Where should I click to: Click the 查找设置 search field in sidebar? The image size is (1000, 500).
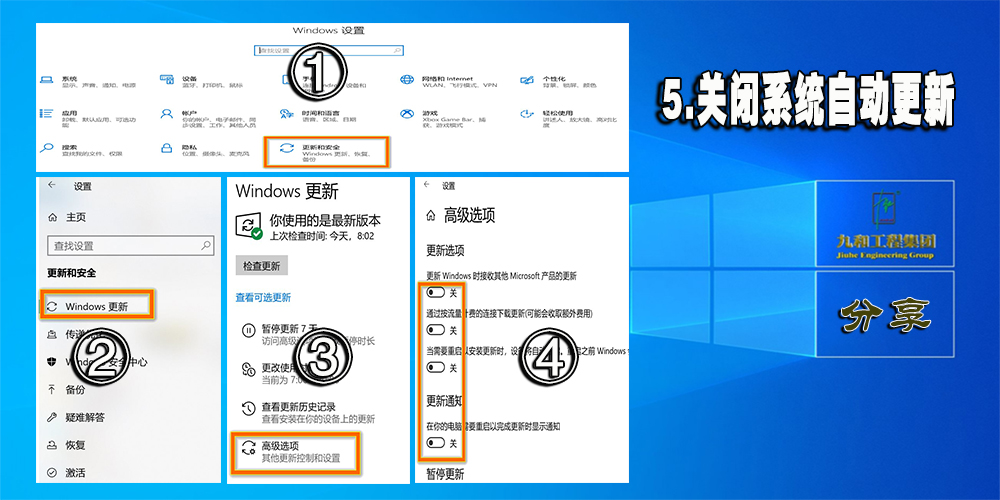point(131,246)
